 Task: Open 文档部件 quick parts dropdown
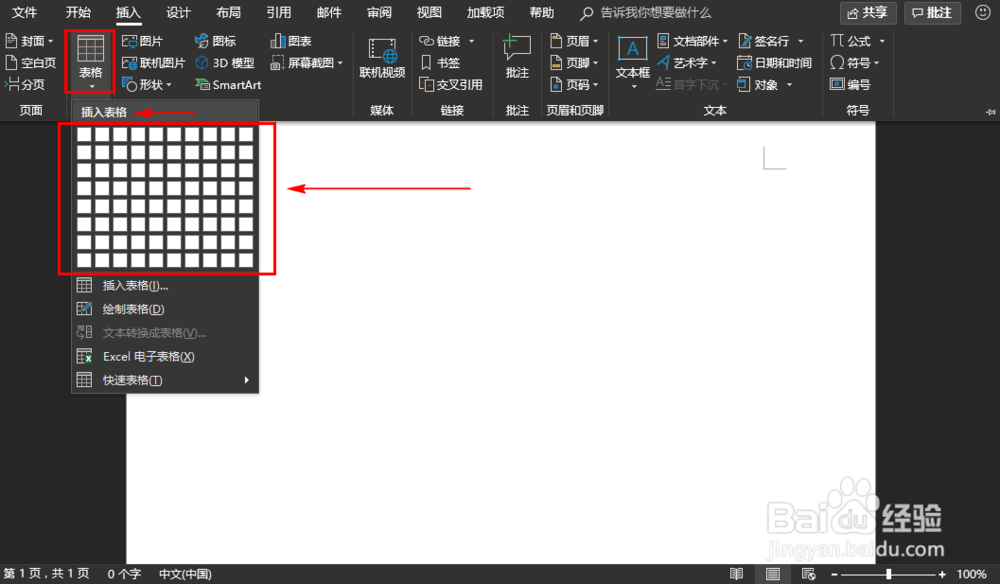click(692, 41)
